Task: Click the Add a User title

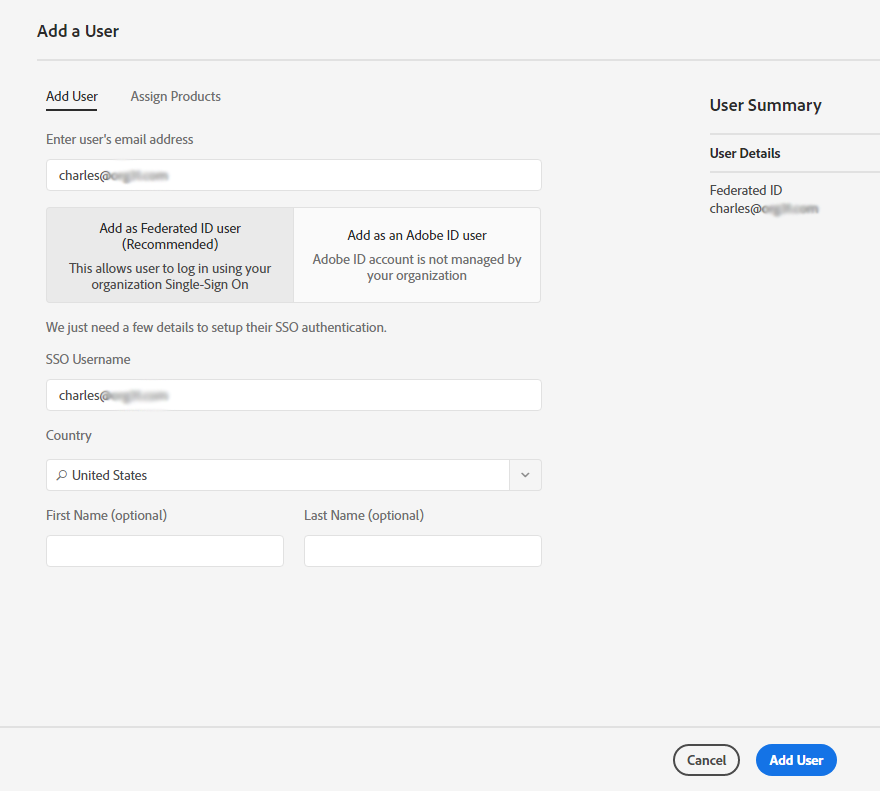Action: (78, 31)
